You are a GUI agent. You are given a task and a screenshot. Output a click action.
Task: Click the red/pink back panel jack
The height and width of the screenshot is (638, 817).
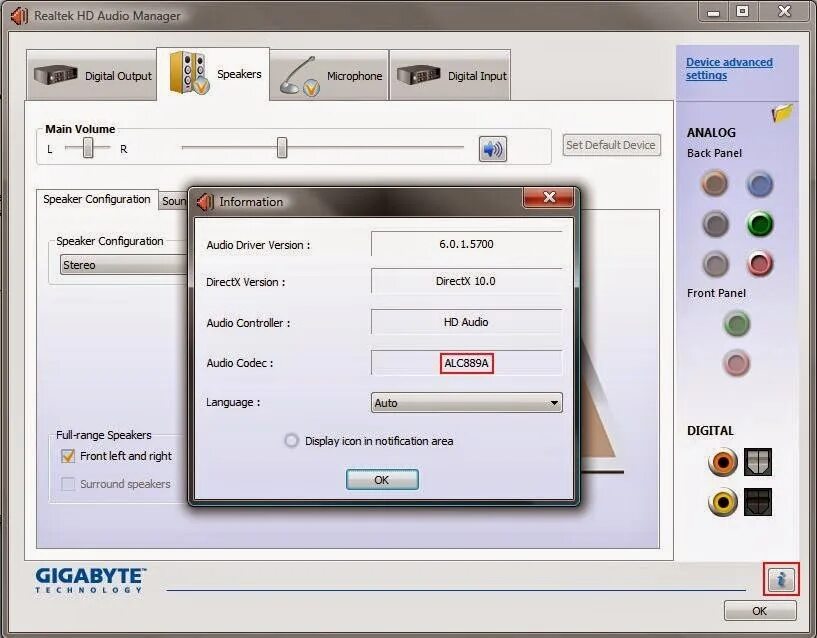(x=760, y=264)
